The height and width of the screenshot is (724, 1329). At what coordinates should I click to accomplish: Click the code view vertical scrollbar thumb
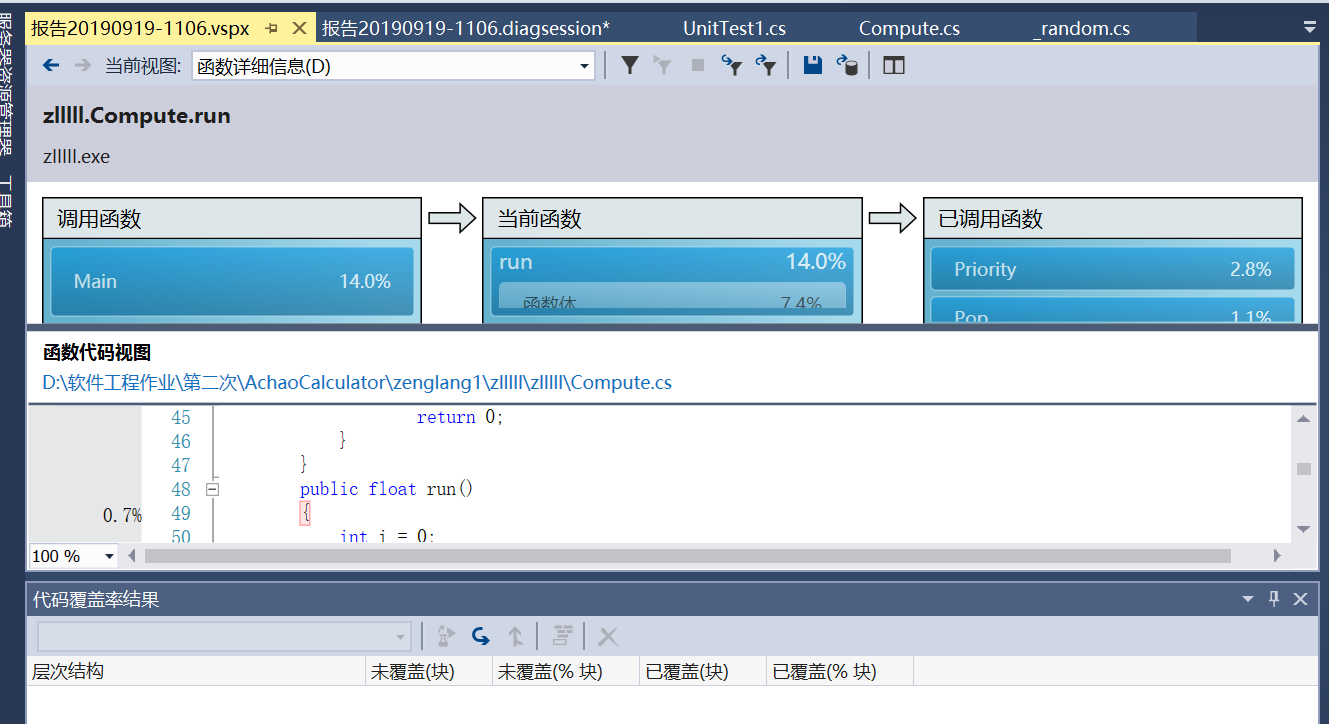[1303, 469]
